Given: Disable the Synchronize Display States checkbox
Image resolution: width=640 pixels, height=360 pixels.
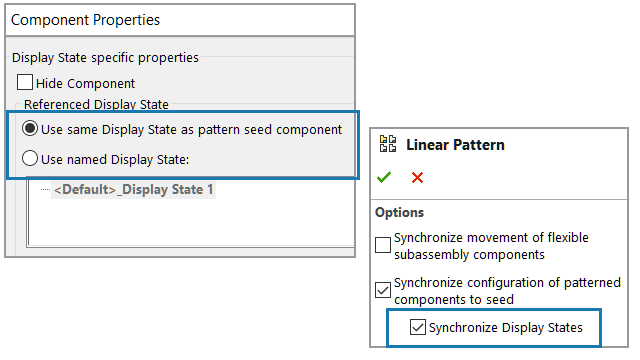Looking at the screenshot, I should [418, 327].
